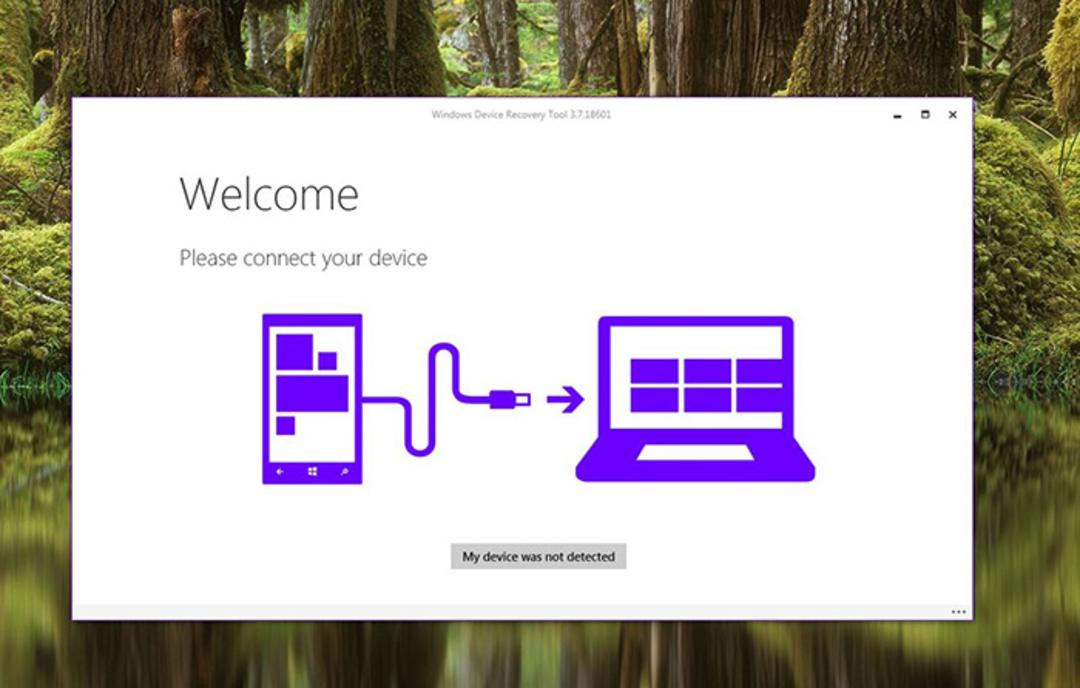The image size is (1080, 688).
Task: Click the gray status strip at the window bottom
Action: click(x=522, y=612)
